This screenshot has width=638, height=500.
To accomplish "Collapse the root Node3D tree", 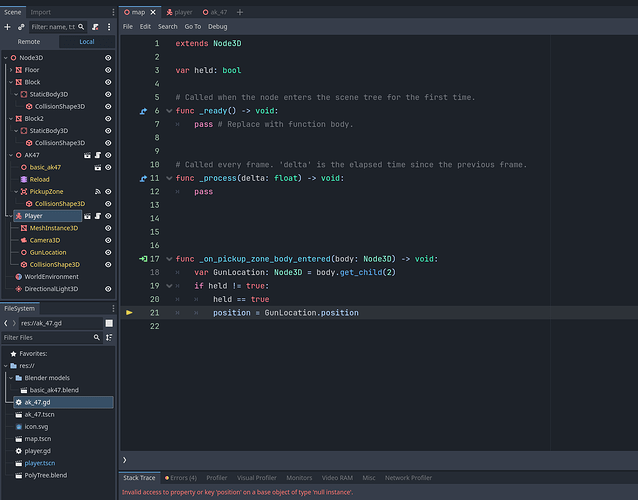I will (6, 58).
